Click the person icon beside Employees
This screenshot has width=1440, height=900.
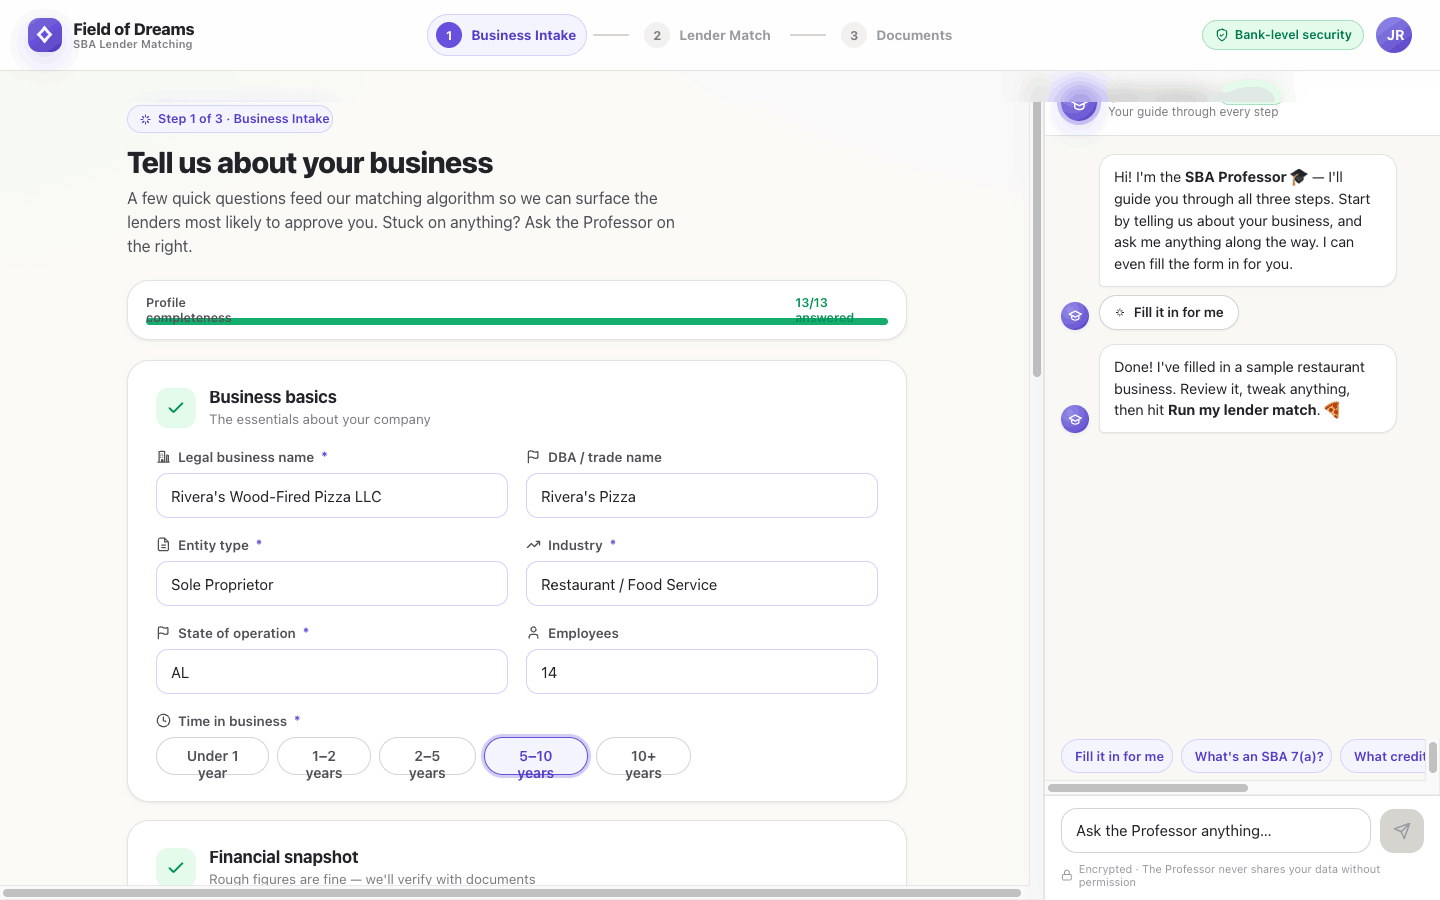(533, 633)
